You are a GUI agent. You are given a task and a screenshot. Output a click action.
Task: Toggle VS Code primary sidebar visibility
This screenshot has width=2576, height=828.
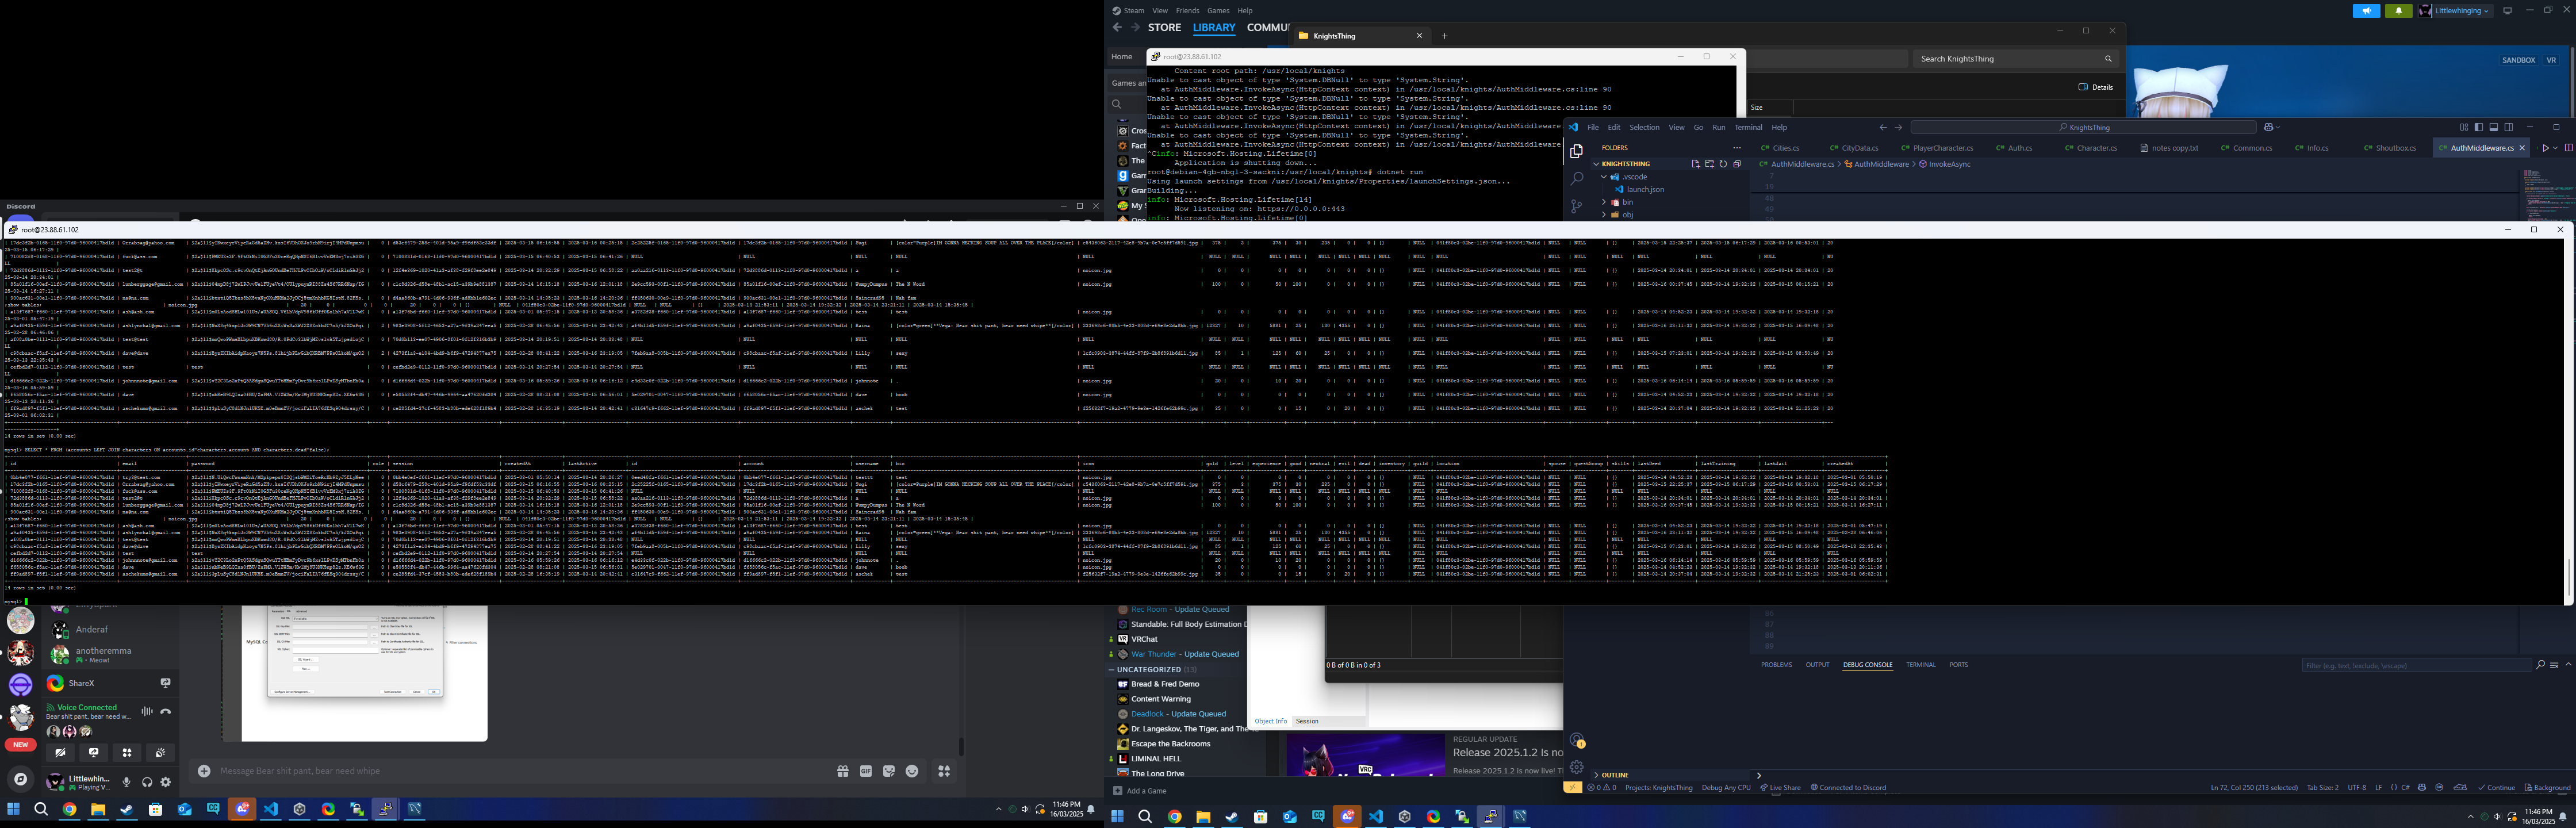point(2478,127)
